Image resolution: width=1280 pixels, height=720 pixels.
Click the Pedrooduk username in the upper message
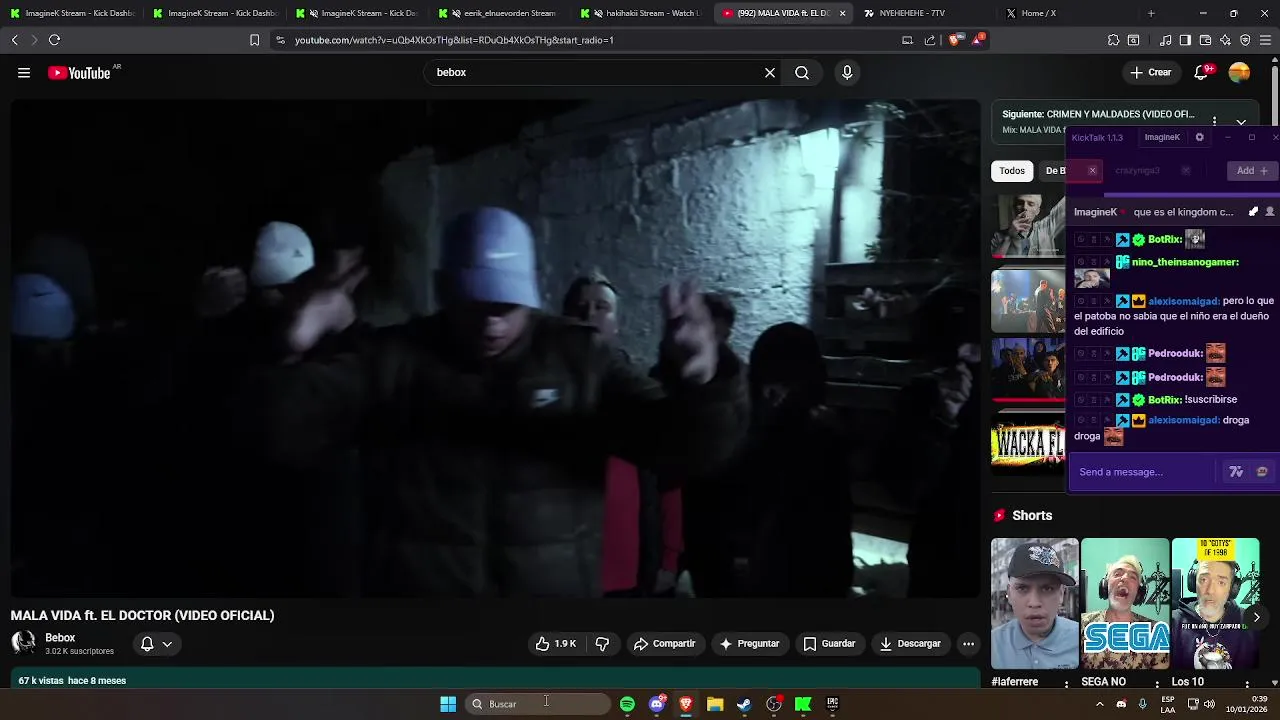(x=1175, y=353)
